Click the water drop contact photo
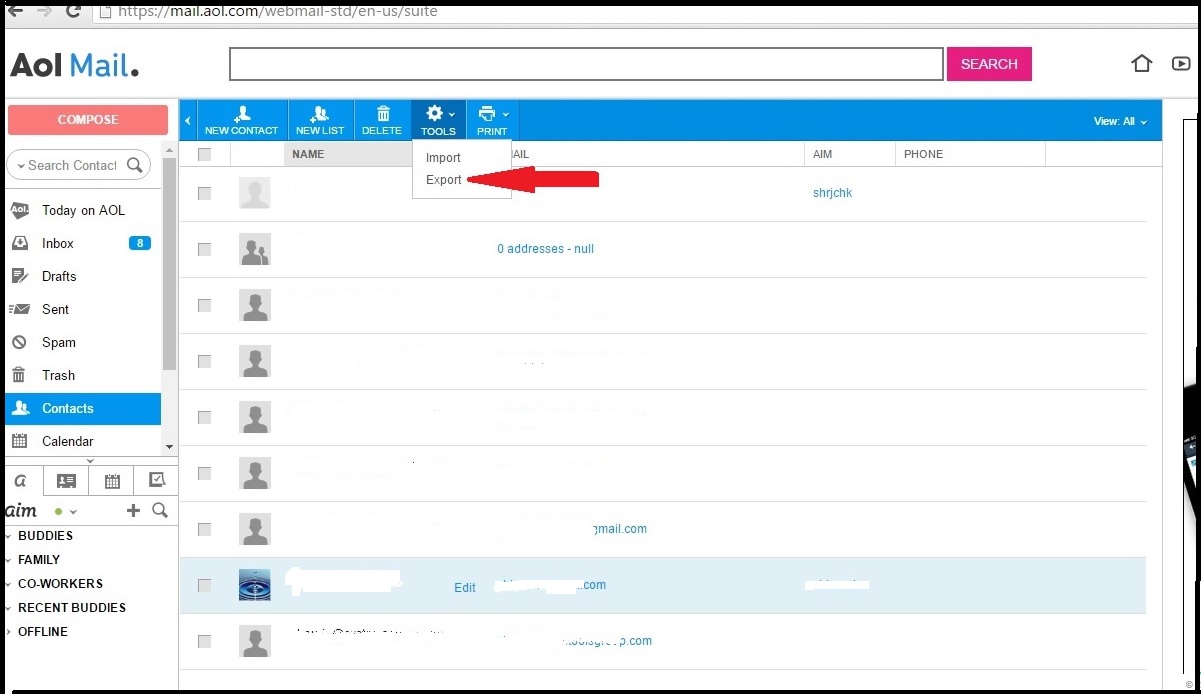Viewport: 1201px width, 694px height. 255,585
